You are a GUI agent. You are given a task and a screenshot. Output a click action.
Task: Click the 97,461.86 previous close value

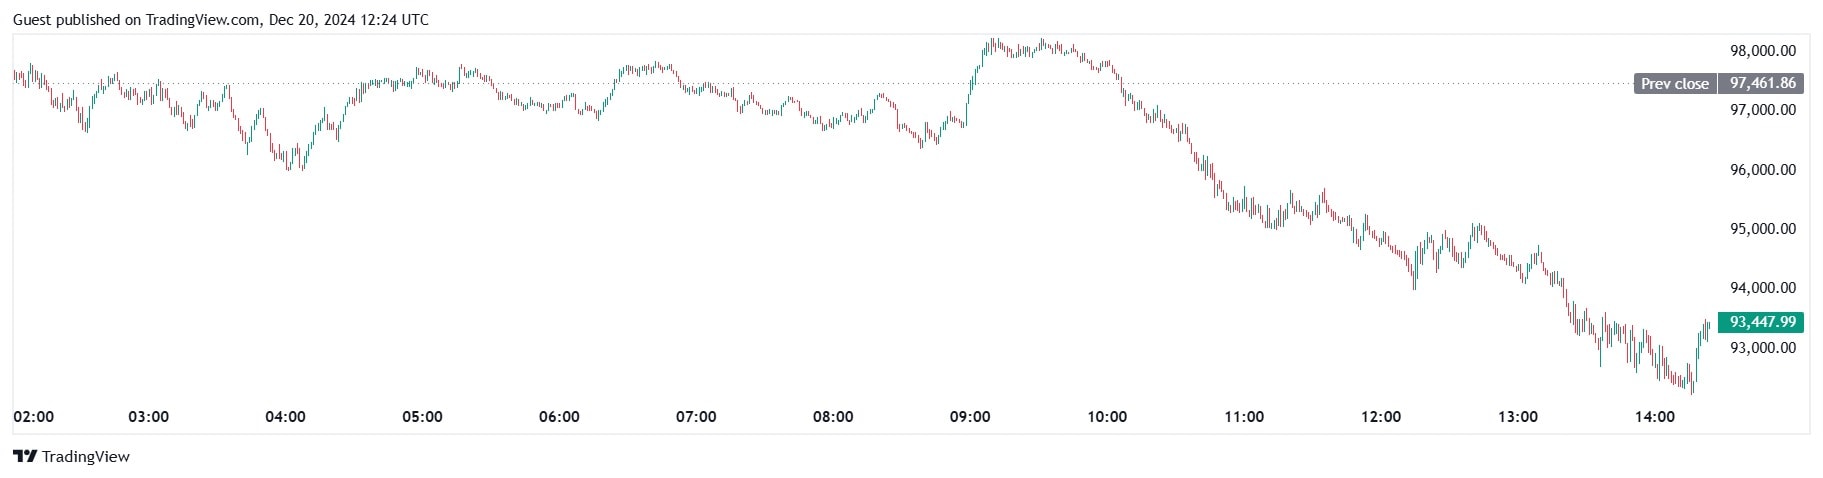[1762, 84]
